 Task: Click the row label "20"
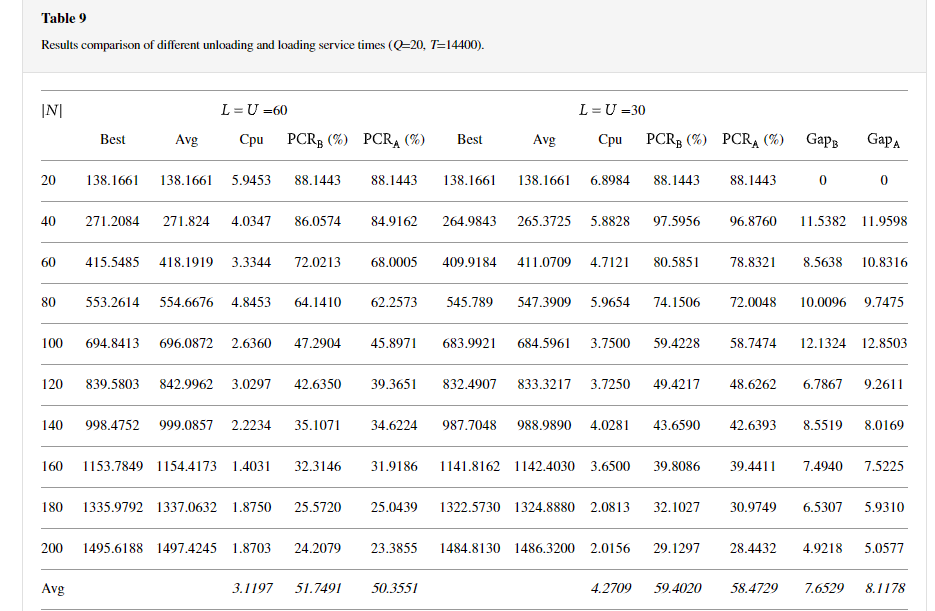pos(48,180)
